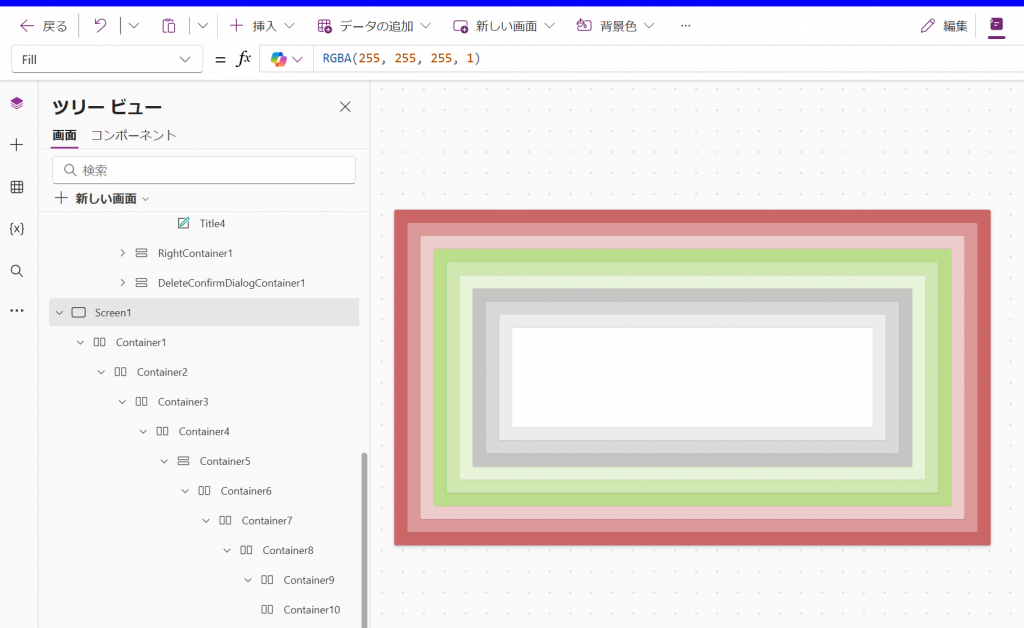This screenshot has width=1024, height=628.
Task: Open the Variables {x} icon in sidebar
Action: tap(17, 229)
